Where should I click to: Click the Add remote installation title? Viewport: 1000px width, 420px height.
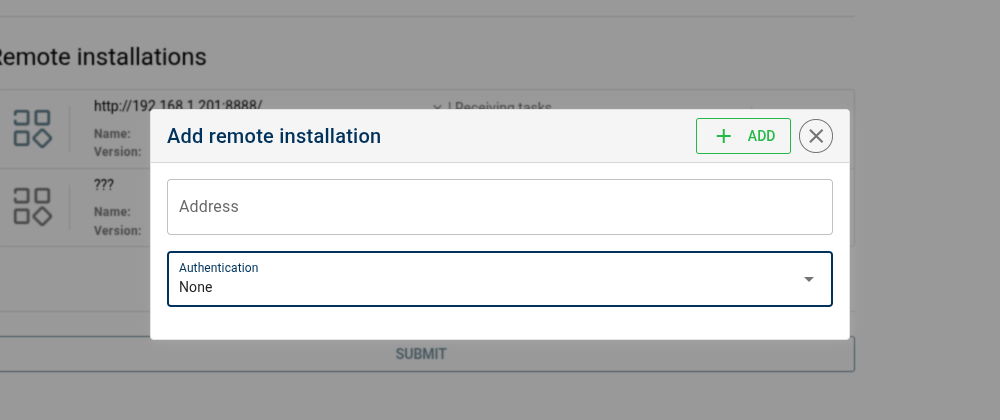pos(274,136)
